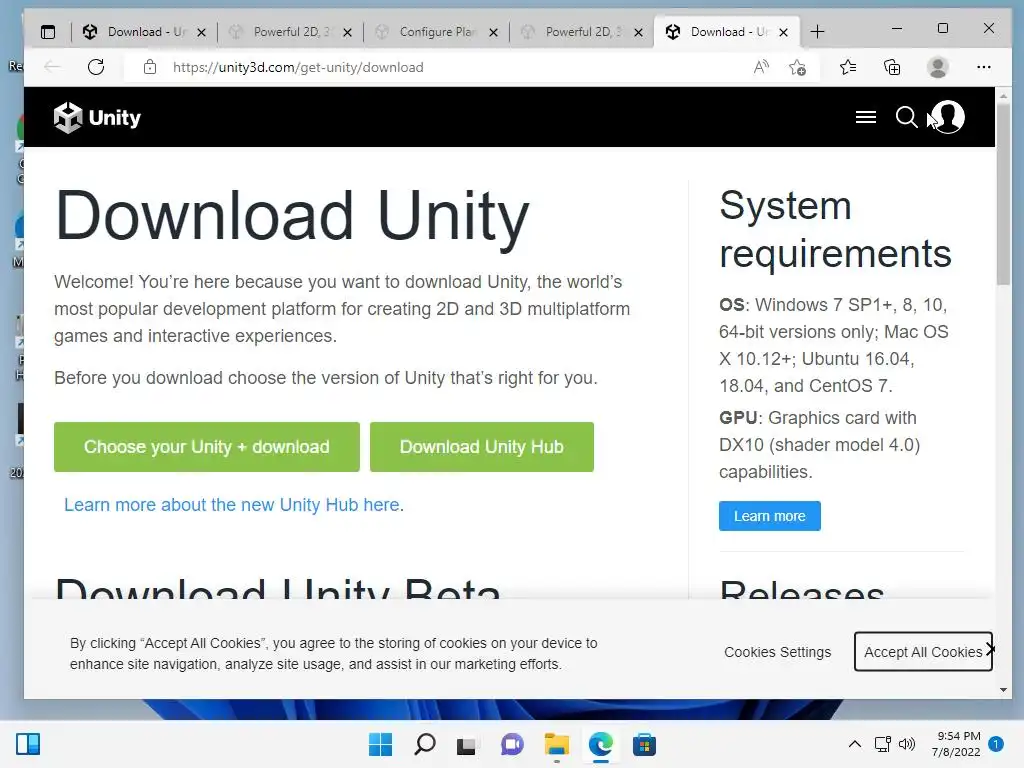Open network settings in system tray
Image resolution: width=1024 pixels, height=768 pixels.
tap(883, 744)
